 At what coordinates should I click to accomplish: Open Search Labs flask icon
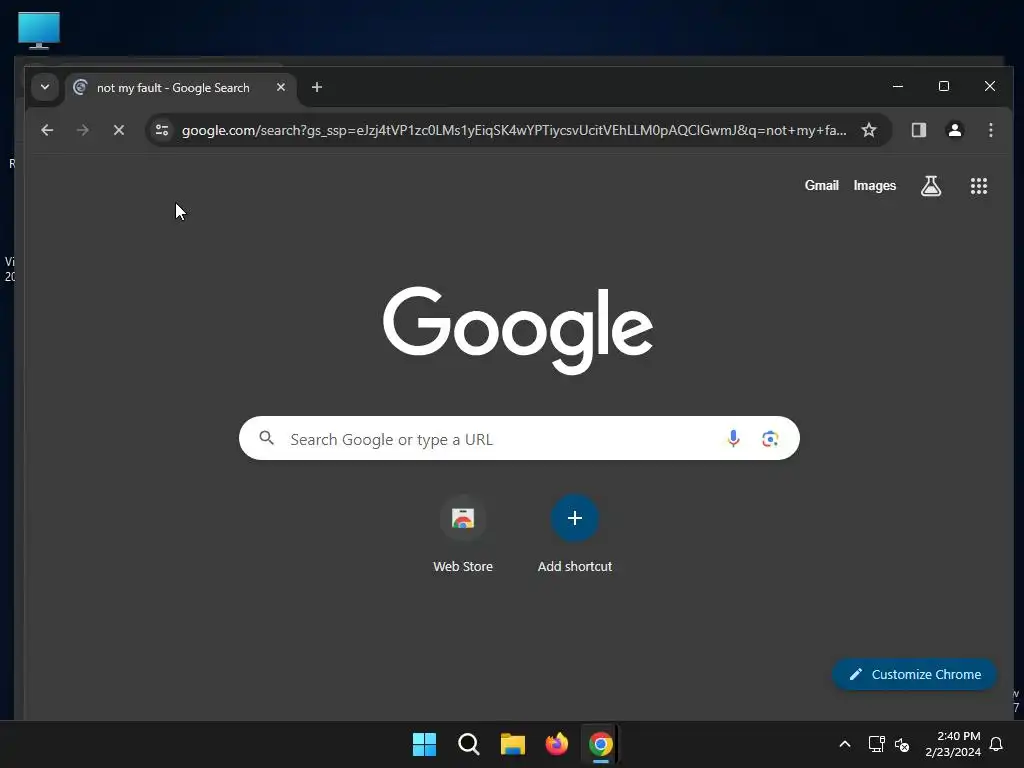pyautogui.click(x=931, y=186)
